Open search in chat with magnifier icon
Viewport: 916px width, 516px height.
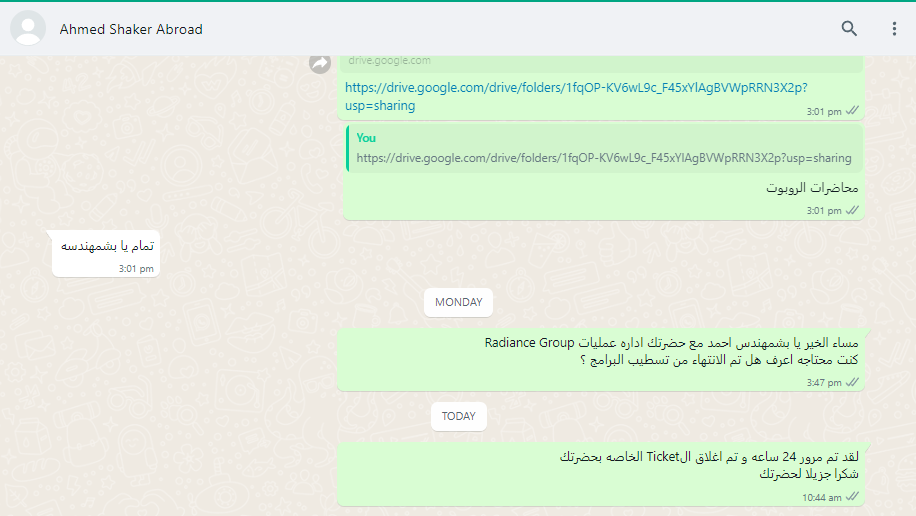coord(849,29)
